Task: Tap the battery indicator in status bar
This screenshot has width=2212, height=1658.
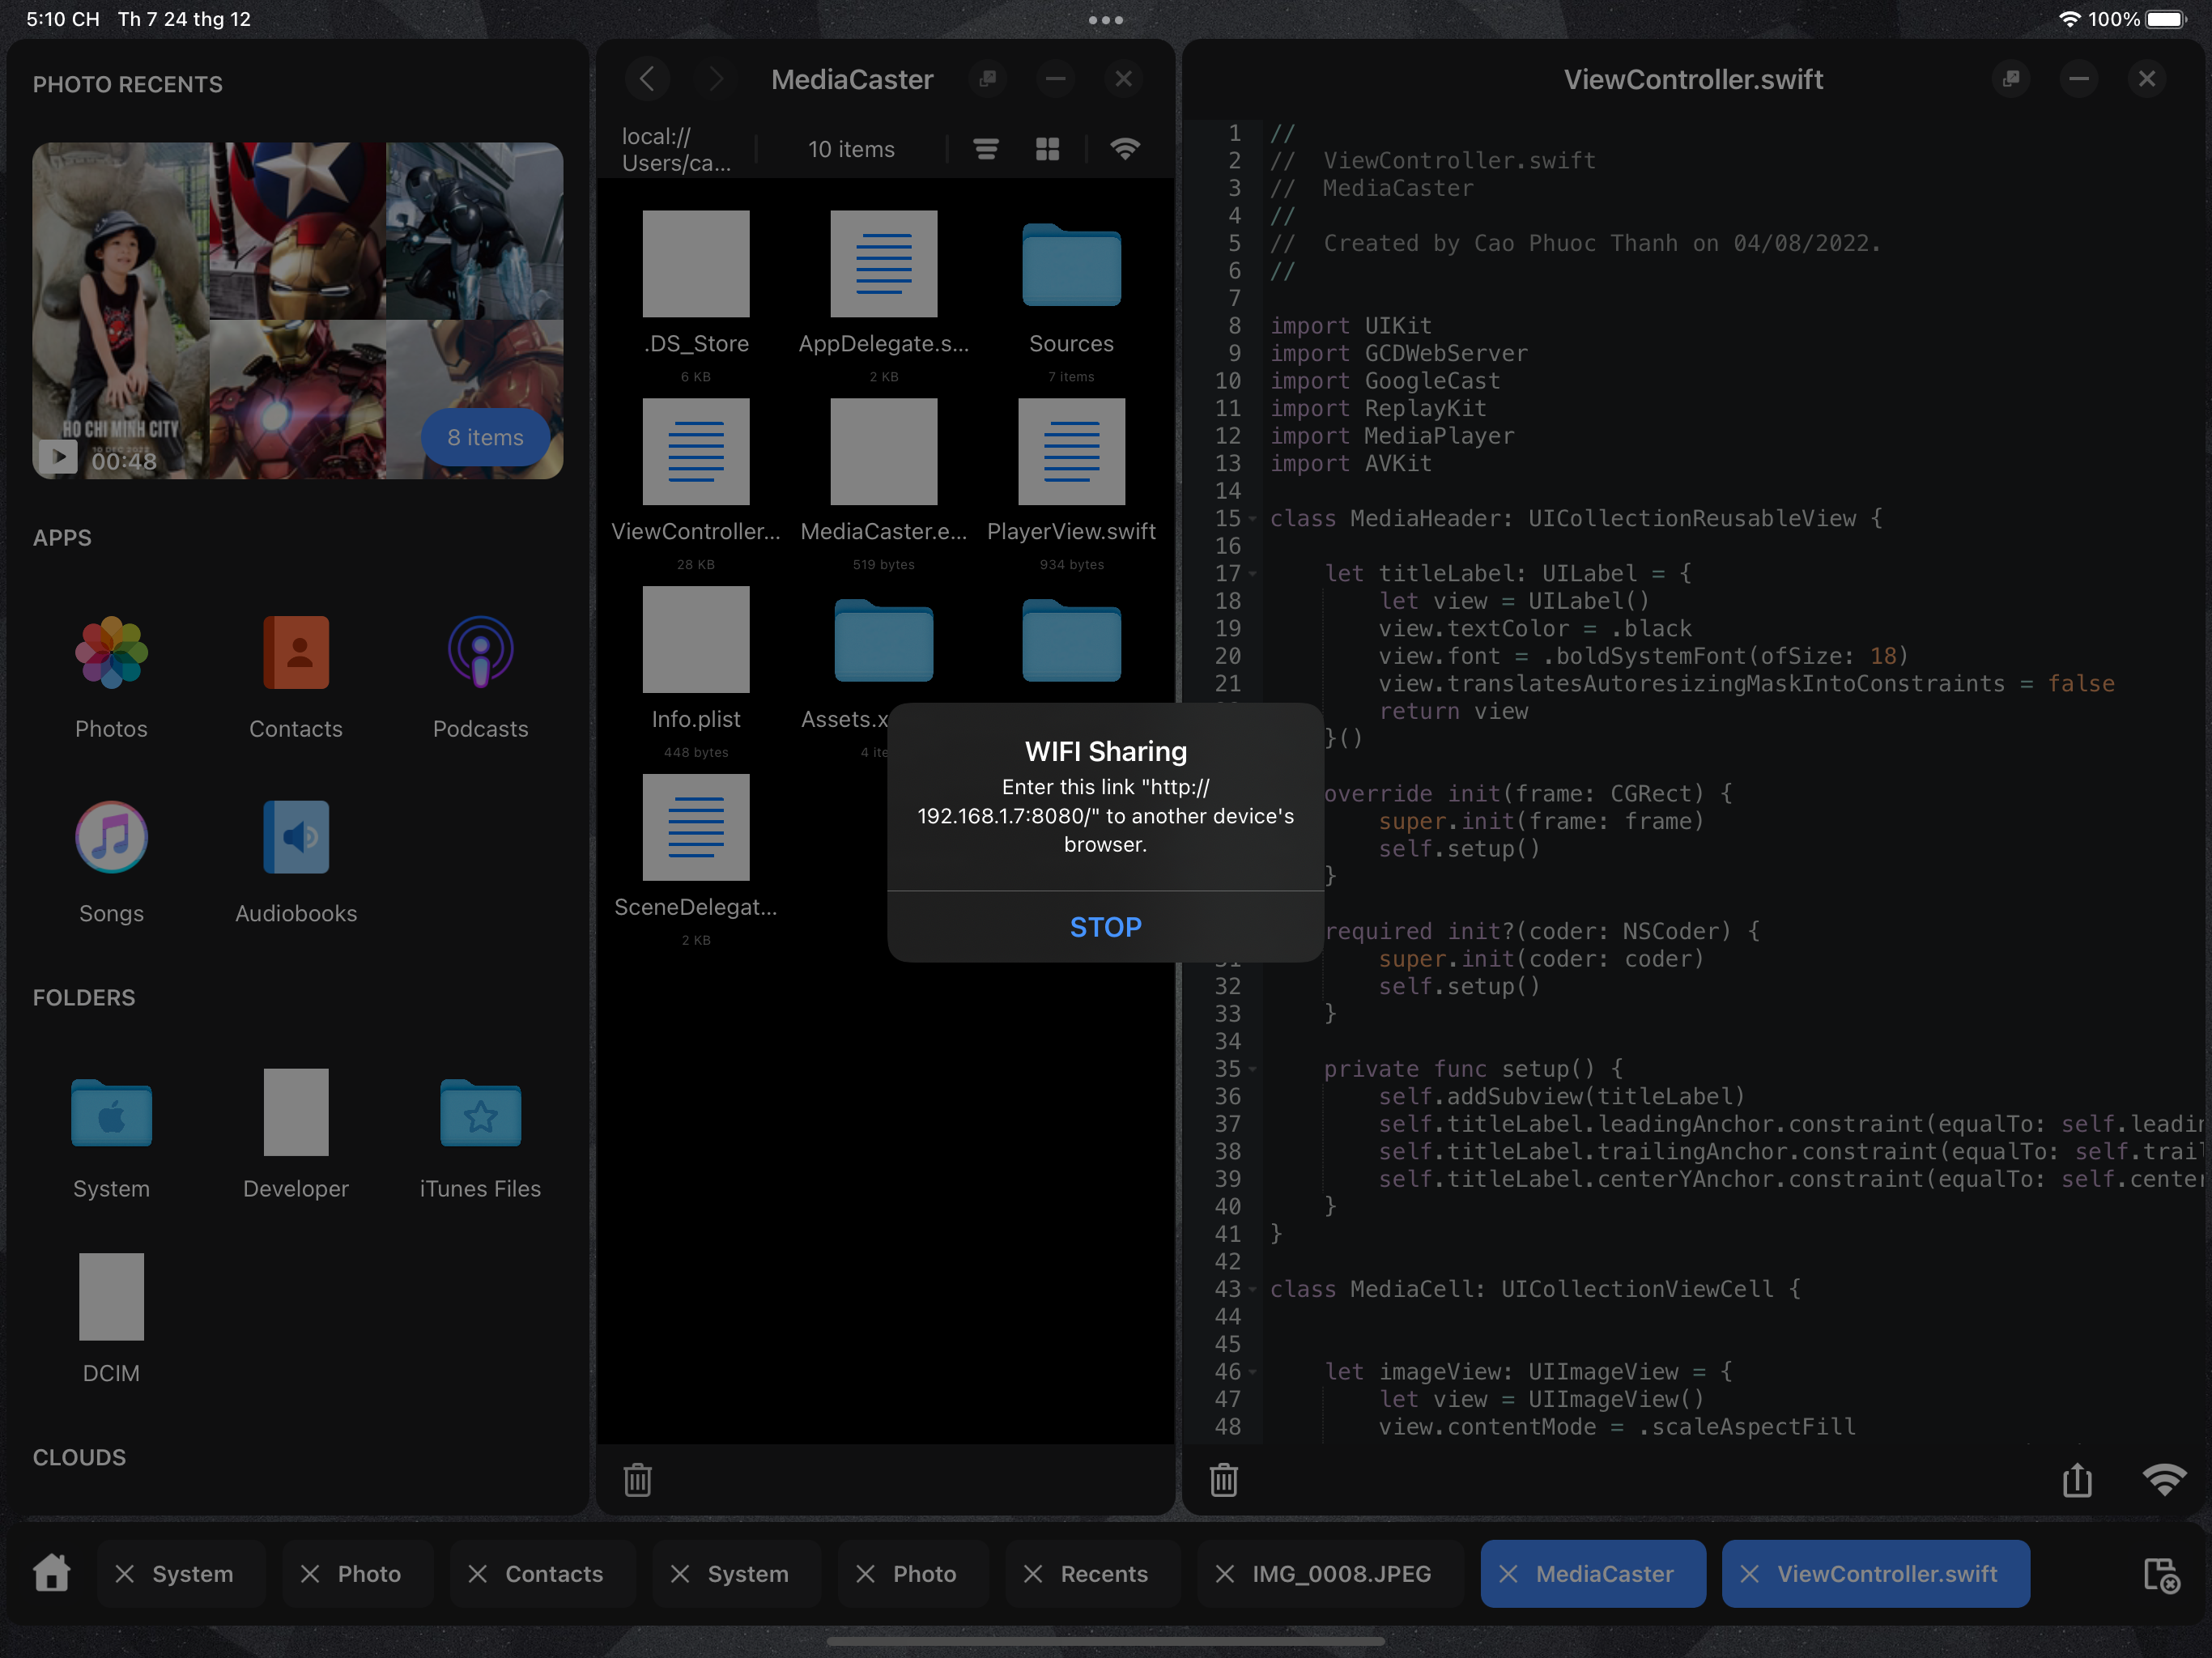Action: click(2166, 20)
